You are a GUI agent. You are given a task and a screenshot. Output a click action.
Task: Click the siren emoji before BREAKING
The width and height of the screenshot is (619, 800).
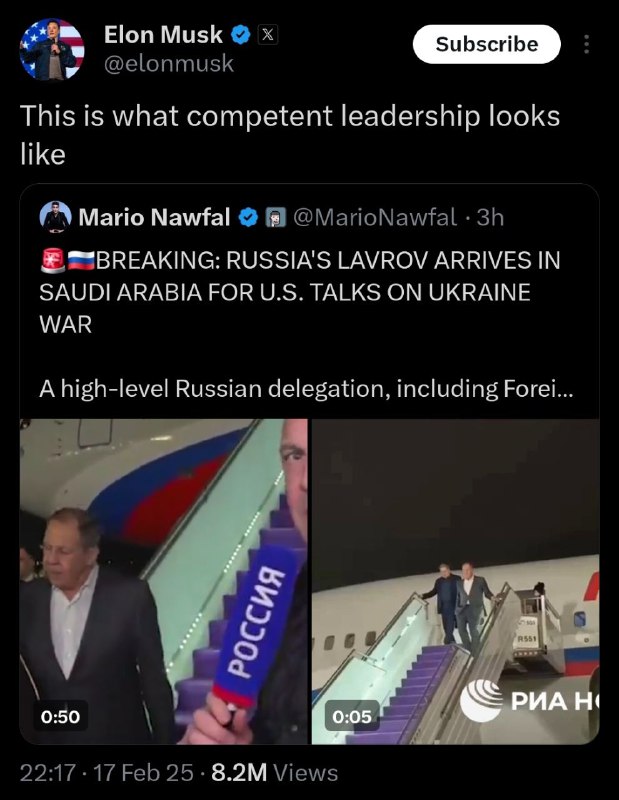[51, 260]
